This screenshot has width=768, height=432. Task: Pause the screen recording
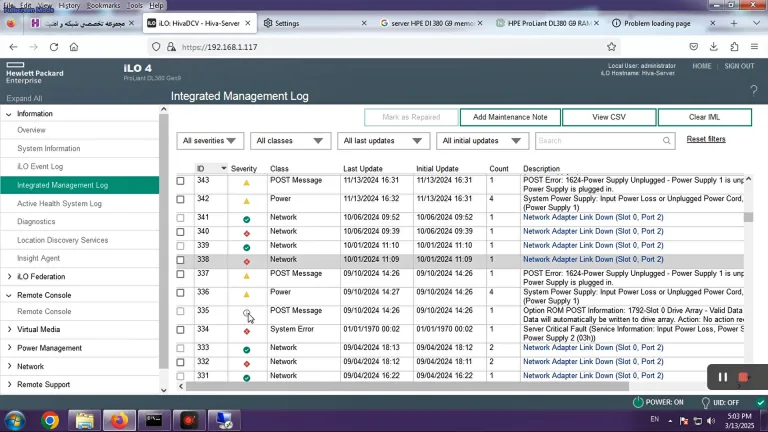(x=722, y=377)
